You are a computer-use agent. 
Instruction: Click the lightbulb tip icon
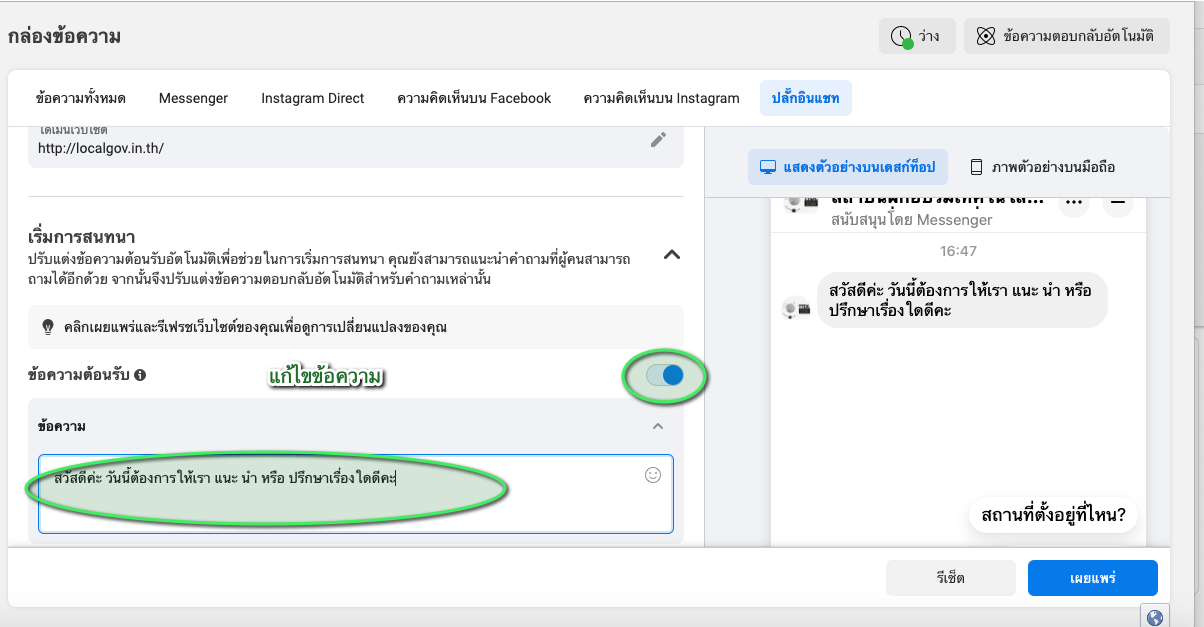[x=47, y=328]
